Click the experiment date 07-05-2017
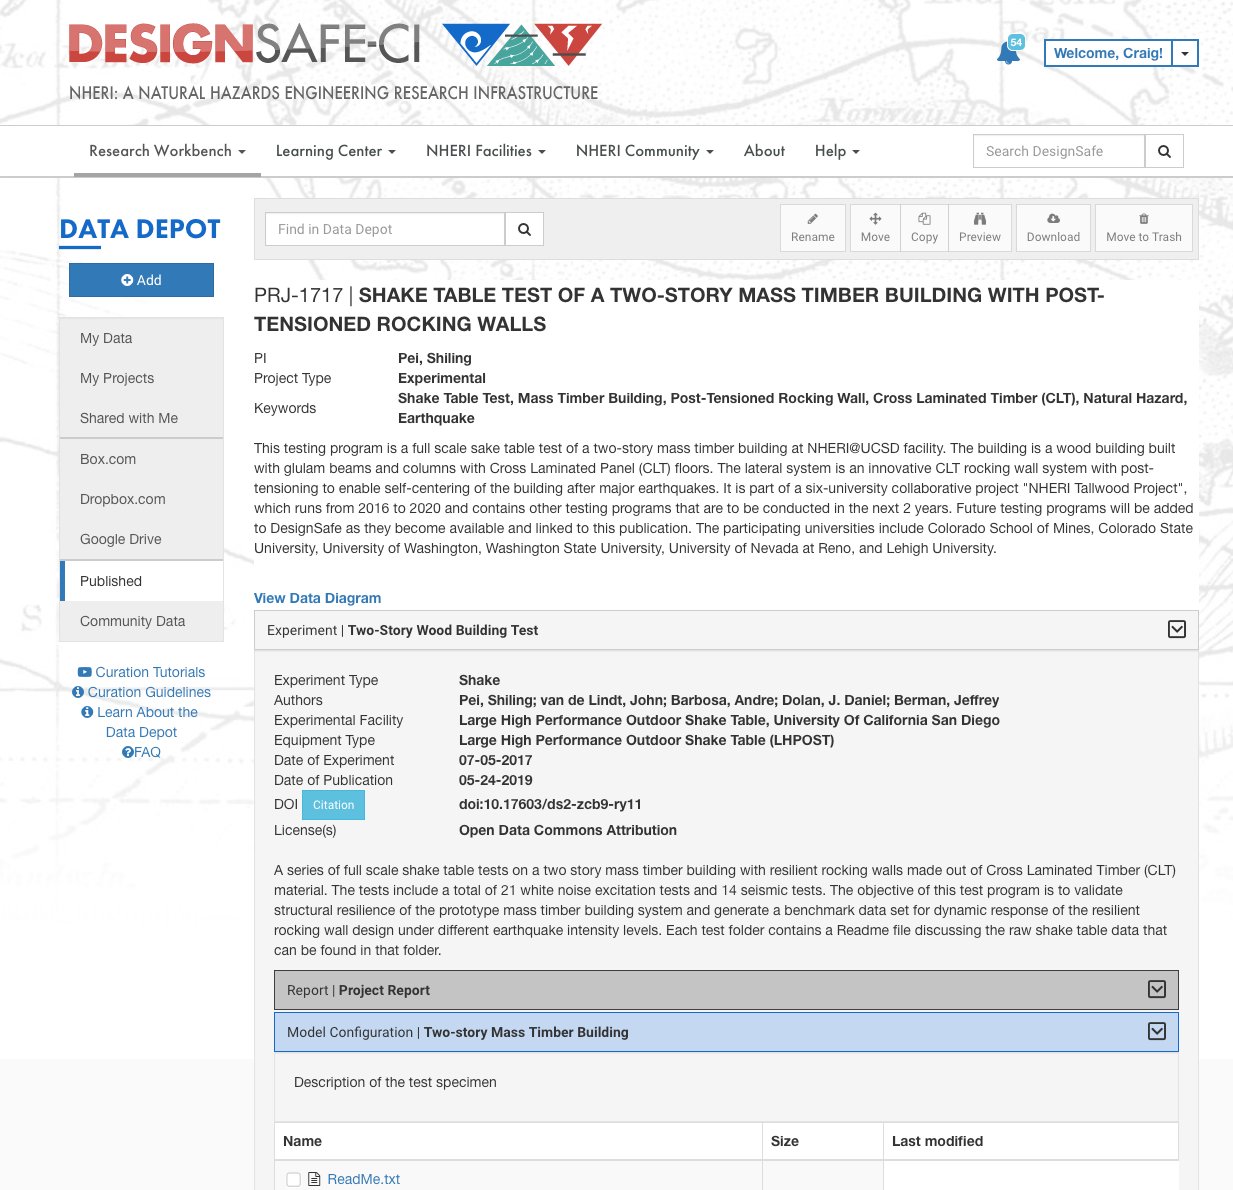 coord(496,760)
